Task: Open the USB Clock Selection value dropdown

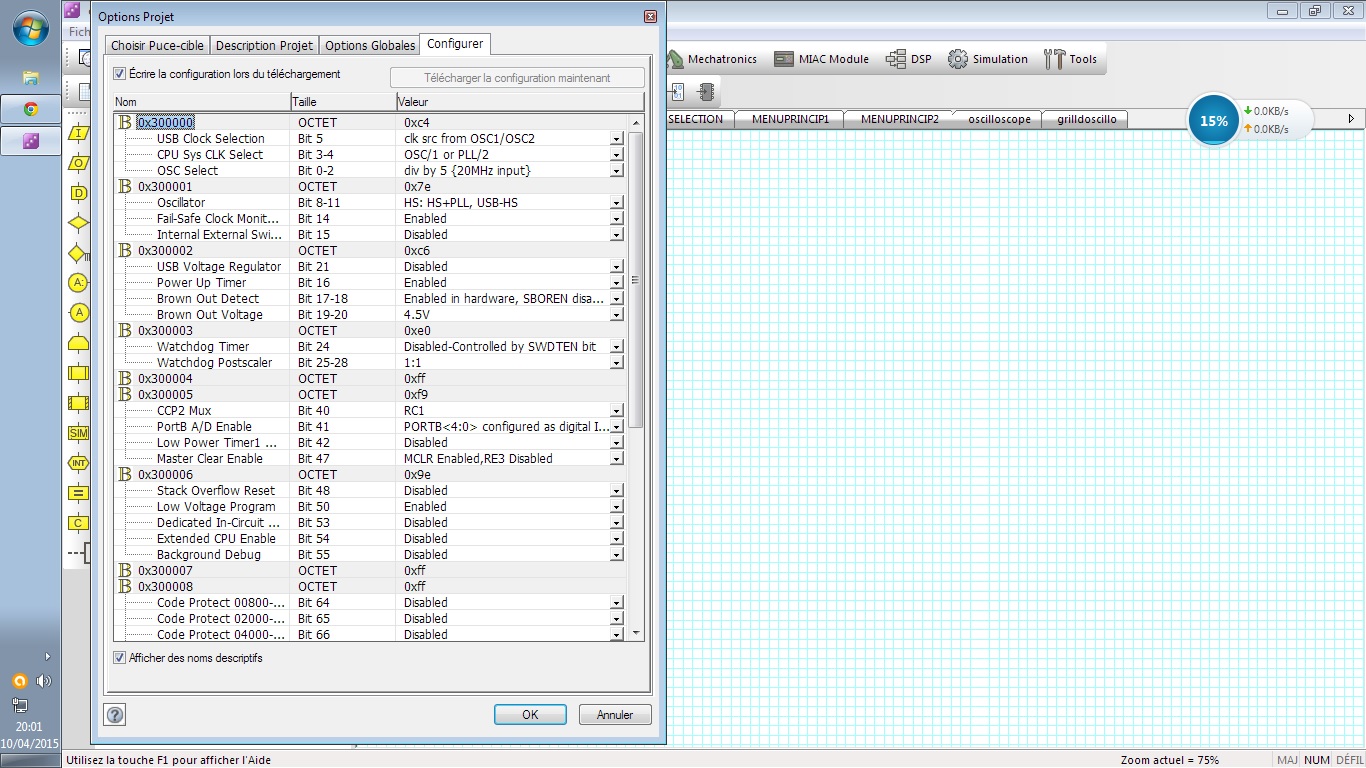Action: pyautogui.click(x=616, y=139)
